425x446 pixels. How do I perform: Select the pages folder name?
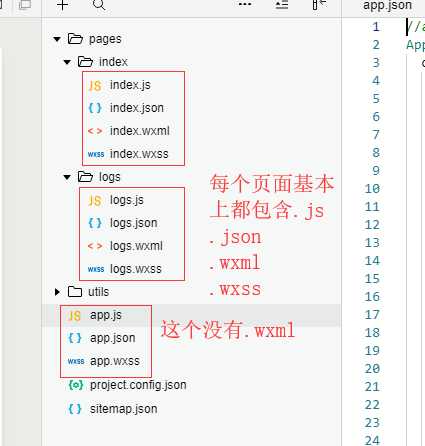tap(105, 39)
